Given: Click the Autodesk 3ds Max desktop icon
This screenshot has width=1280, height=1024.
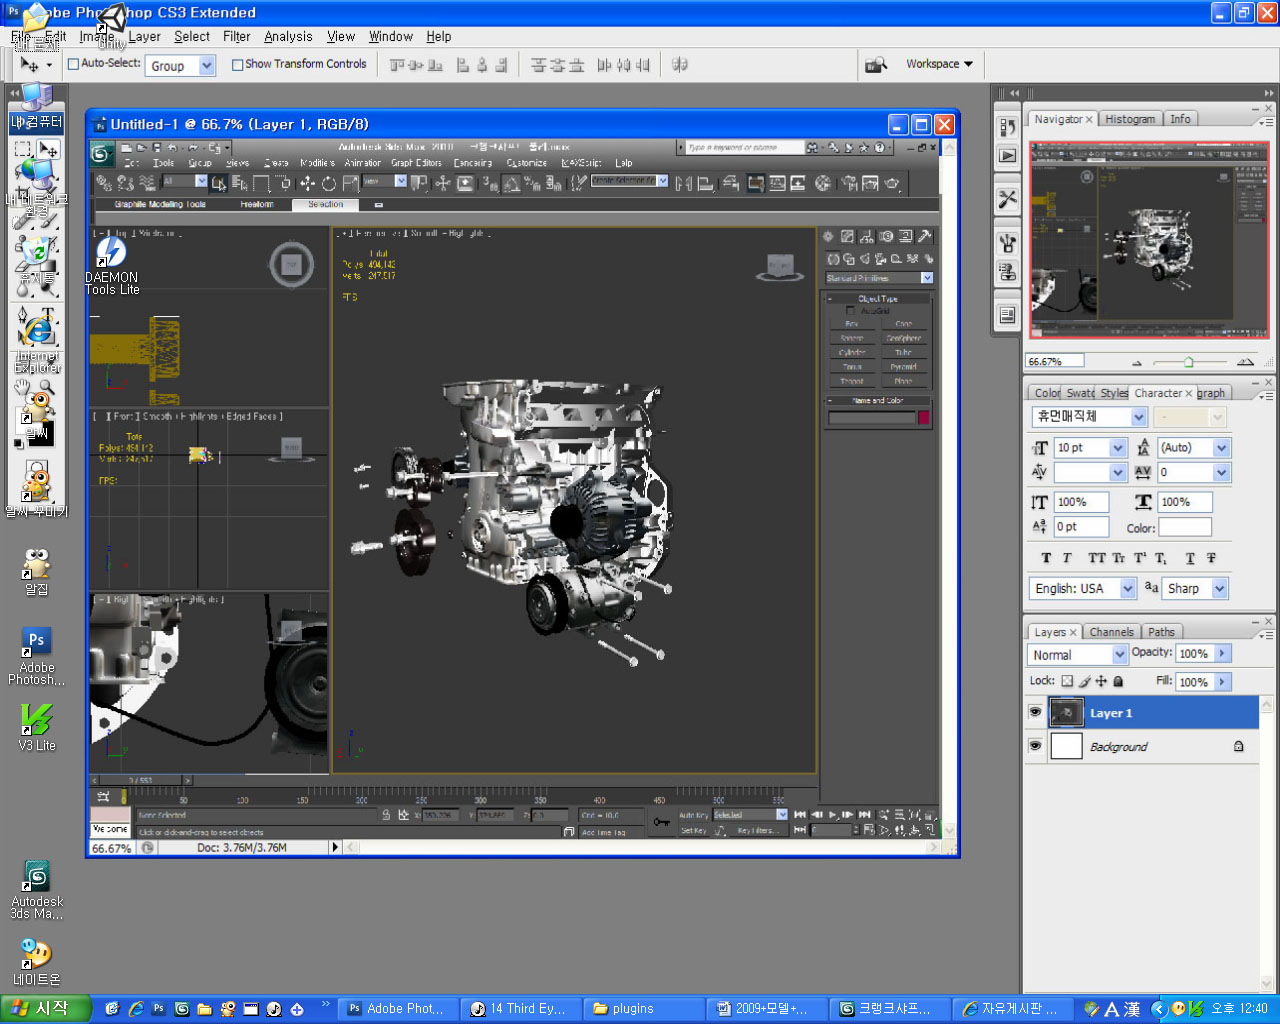Looking at the screenshot, I should click(37, 890).
